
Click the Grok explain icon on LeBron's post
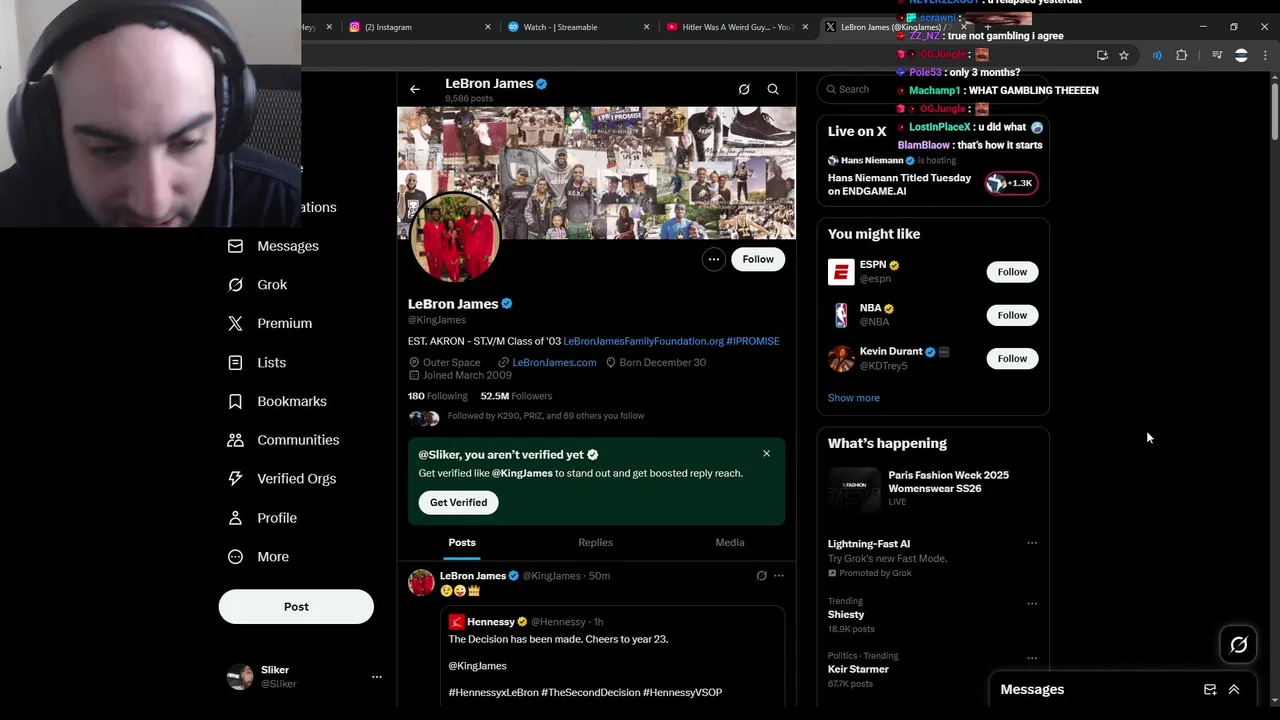point(761,576)
